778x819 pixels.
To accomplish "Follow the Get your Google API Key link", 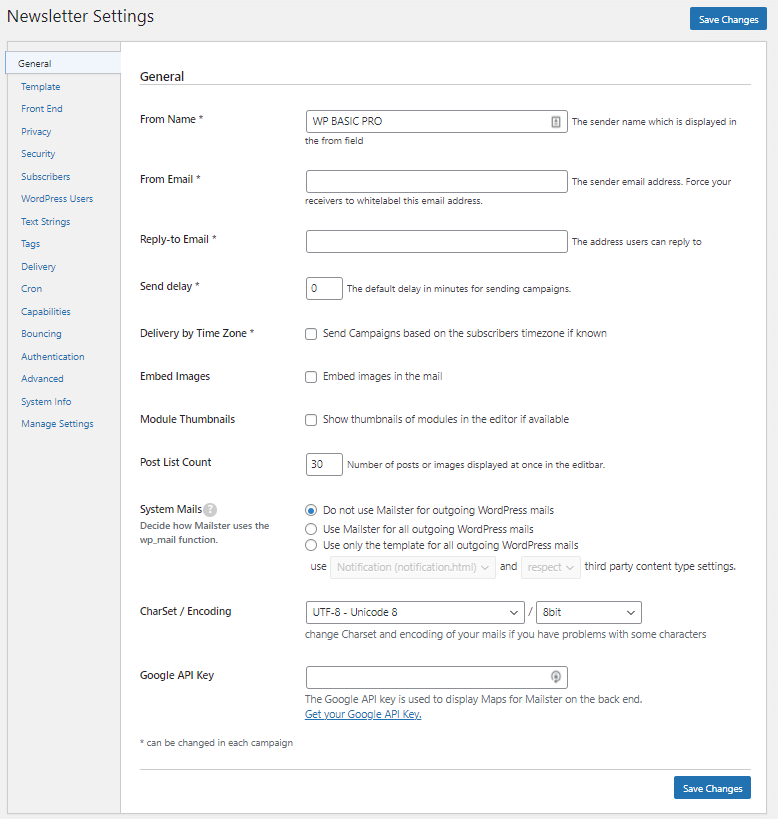I will 363,715.
